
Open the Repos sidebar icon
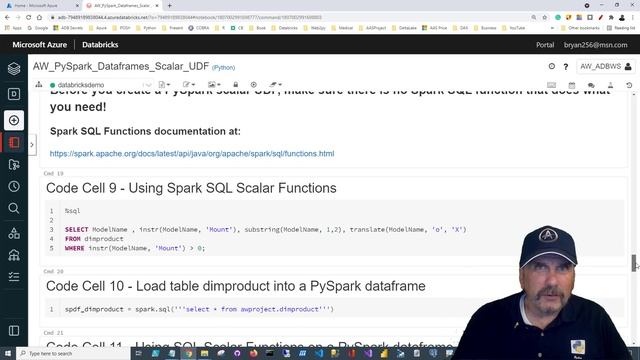14,164
